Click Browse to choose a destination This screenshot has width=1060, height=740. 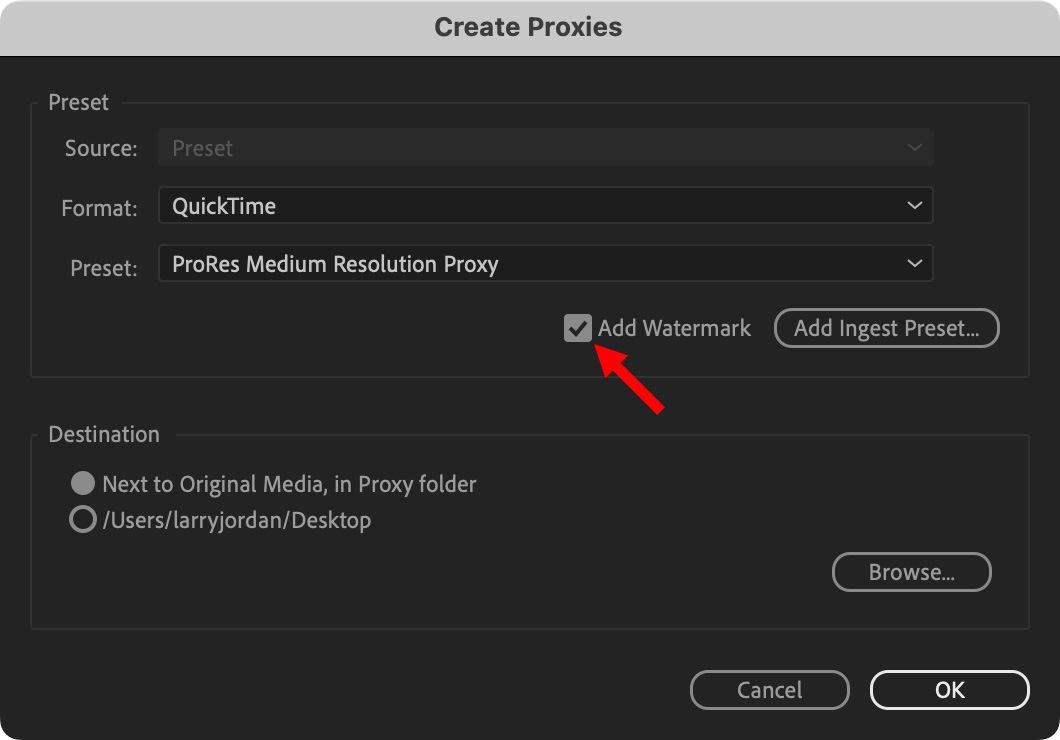click(x=911, y=572)
